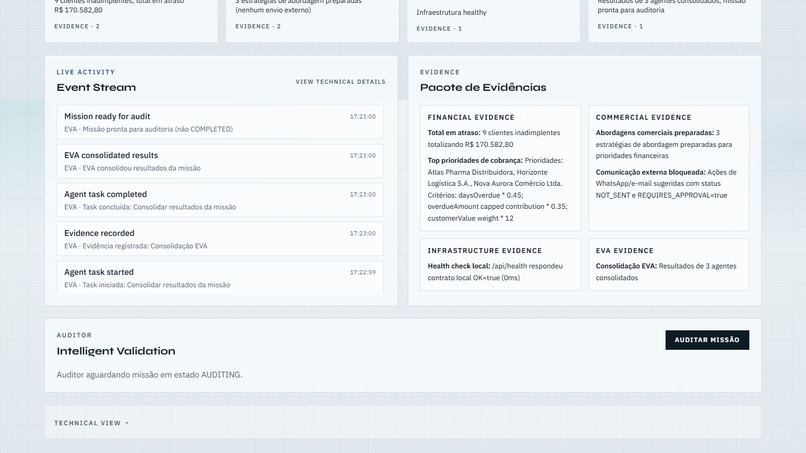Click 'Abordagens comerciais preparadas' text

tap(654, 133)
